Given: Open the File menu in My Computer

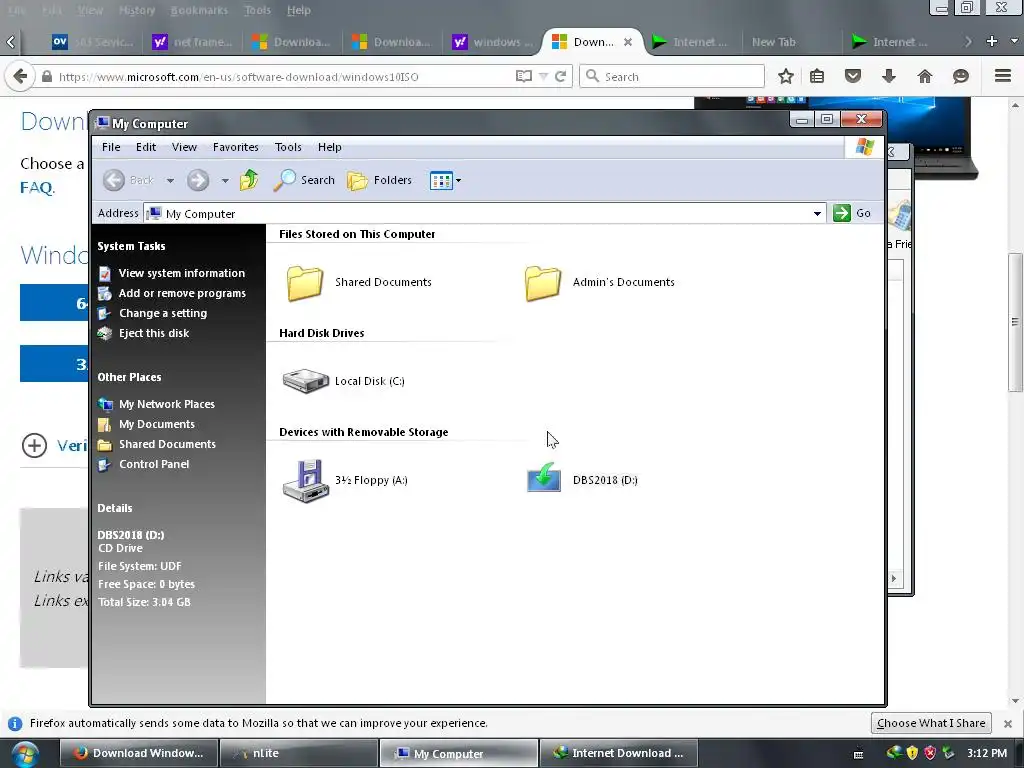Looking at the screenshot, I should click(111, 147).
